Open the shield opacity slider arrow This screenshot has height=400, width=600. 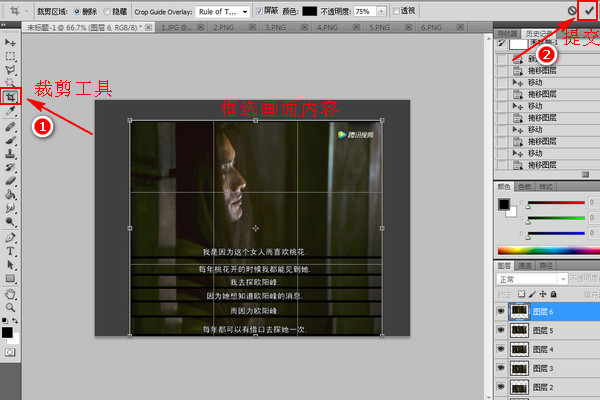[x=381, y=11]
